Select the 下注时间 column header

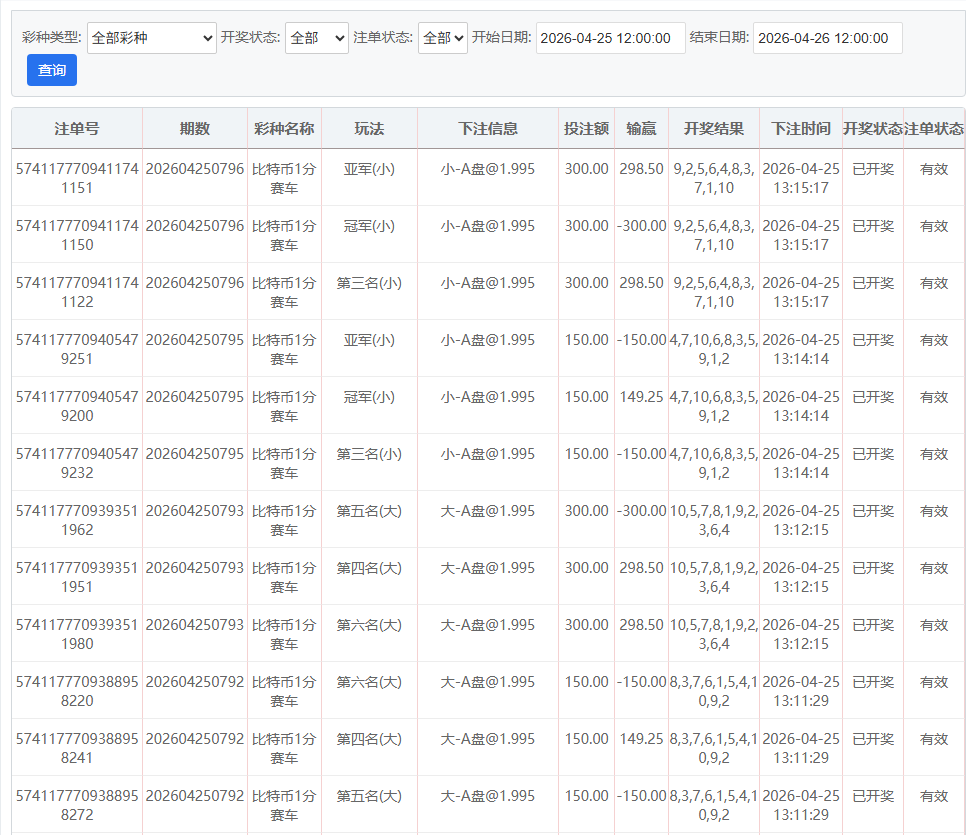coord(801,129)
